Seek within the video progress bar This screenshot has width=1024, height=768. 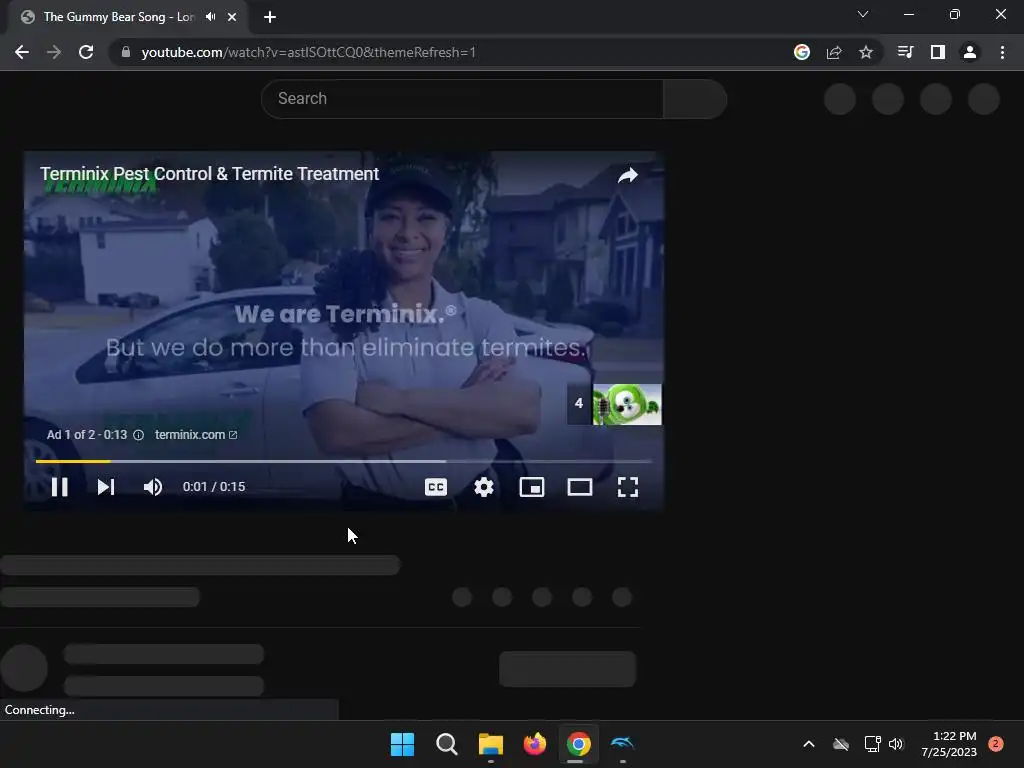[x=344, y=461]
